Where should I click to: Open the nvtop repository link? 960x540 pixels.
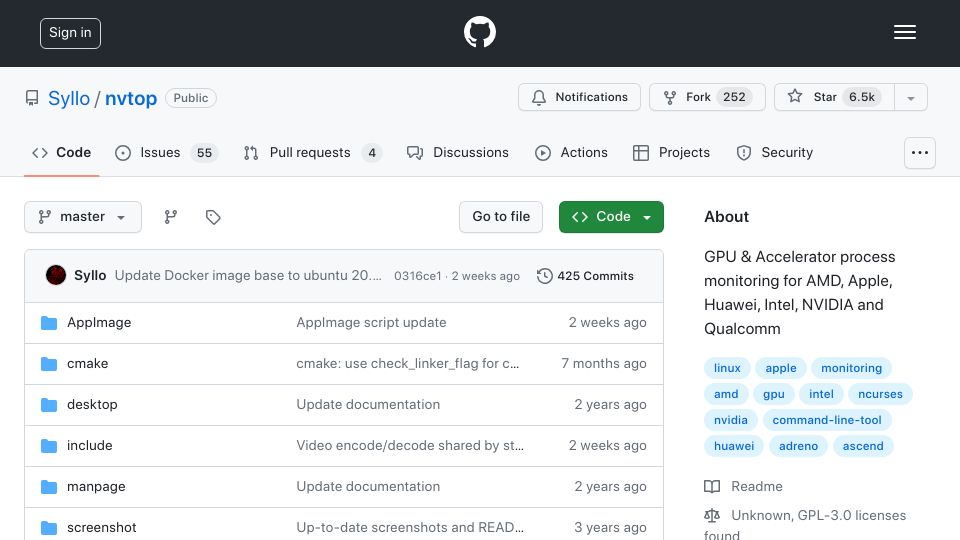coord(131,99)
